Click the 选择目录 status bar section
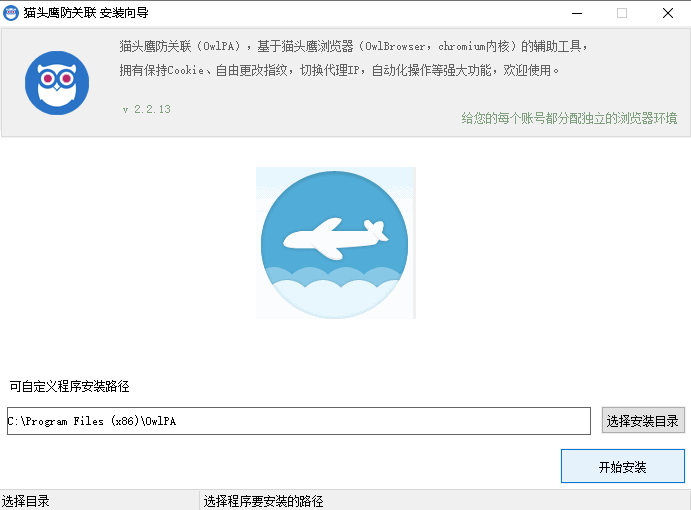 pos(27,501)
